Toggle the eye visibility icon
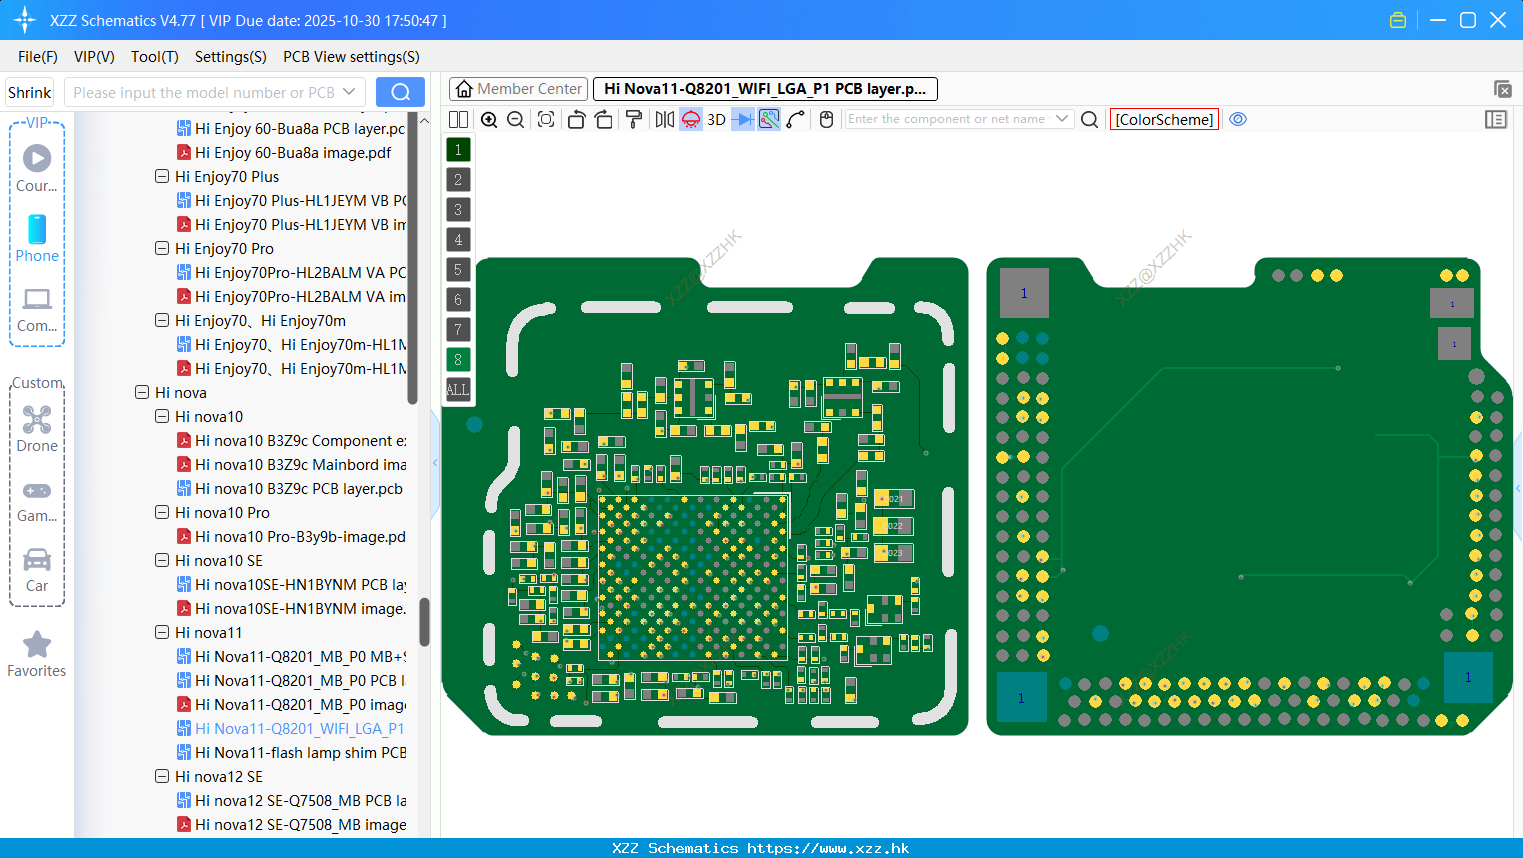The width and height of the screenshot is (1523, 858). pyautogui.click(x=1238, y=119)
